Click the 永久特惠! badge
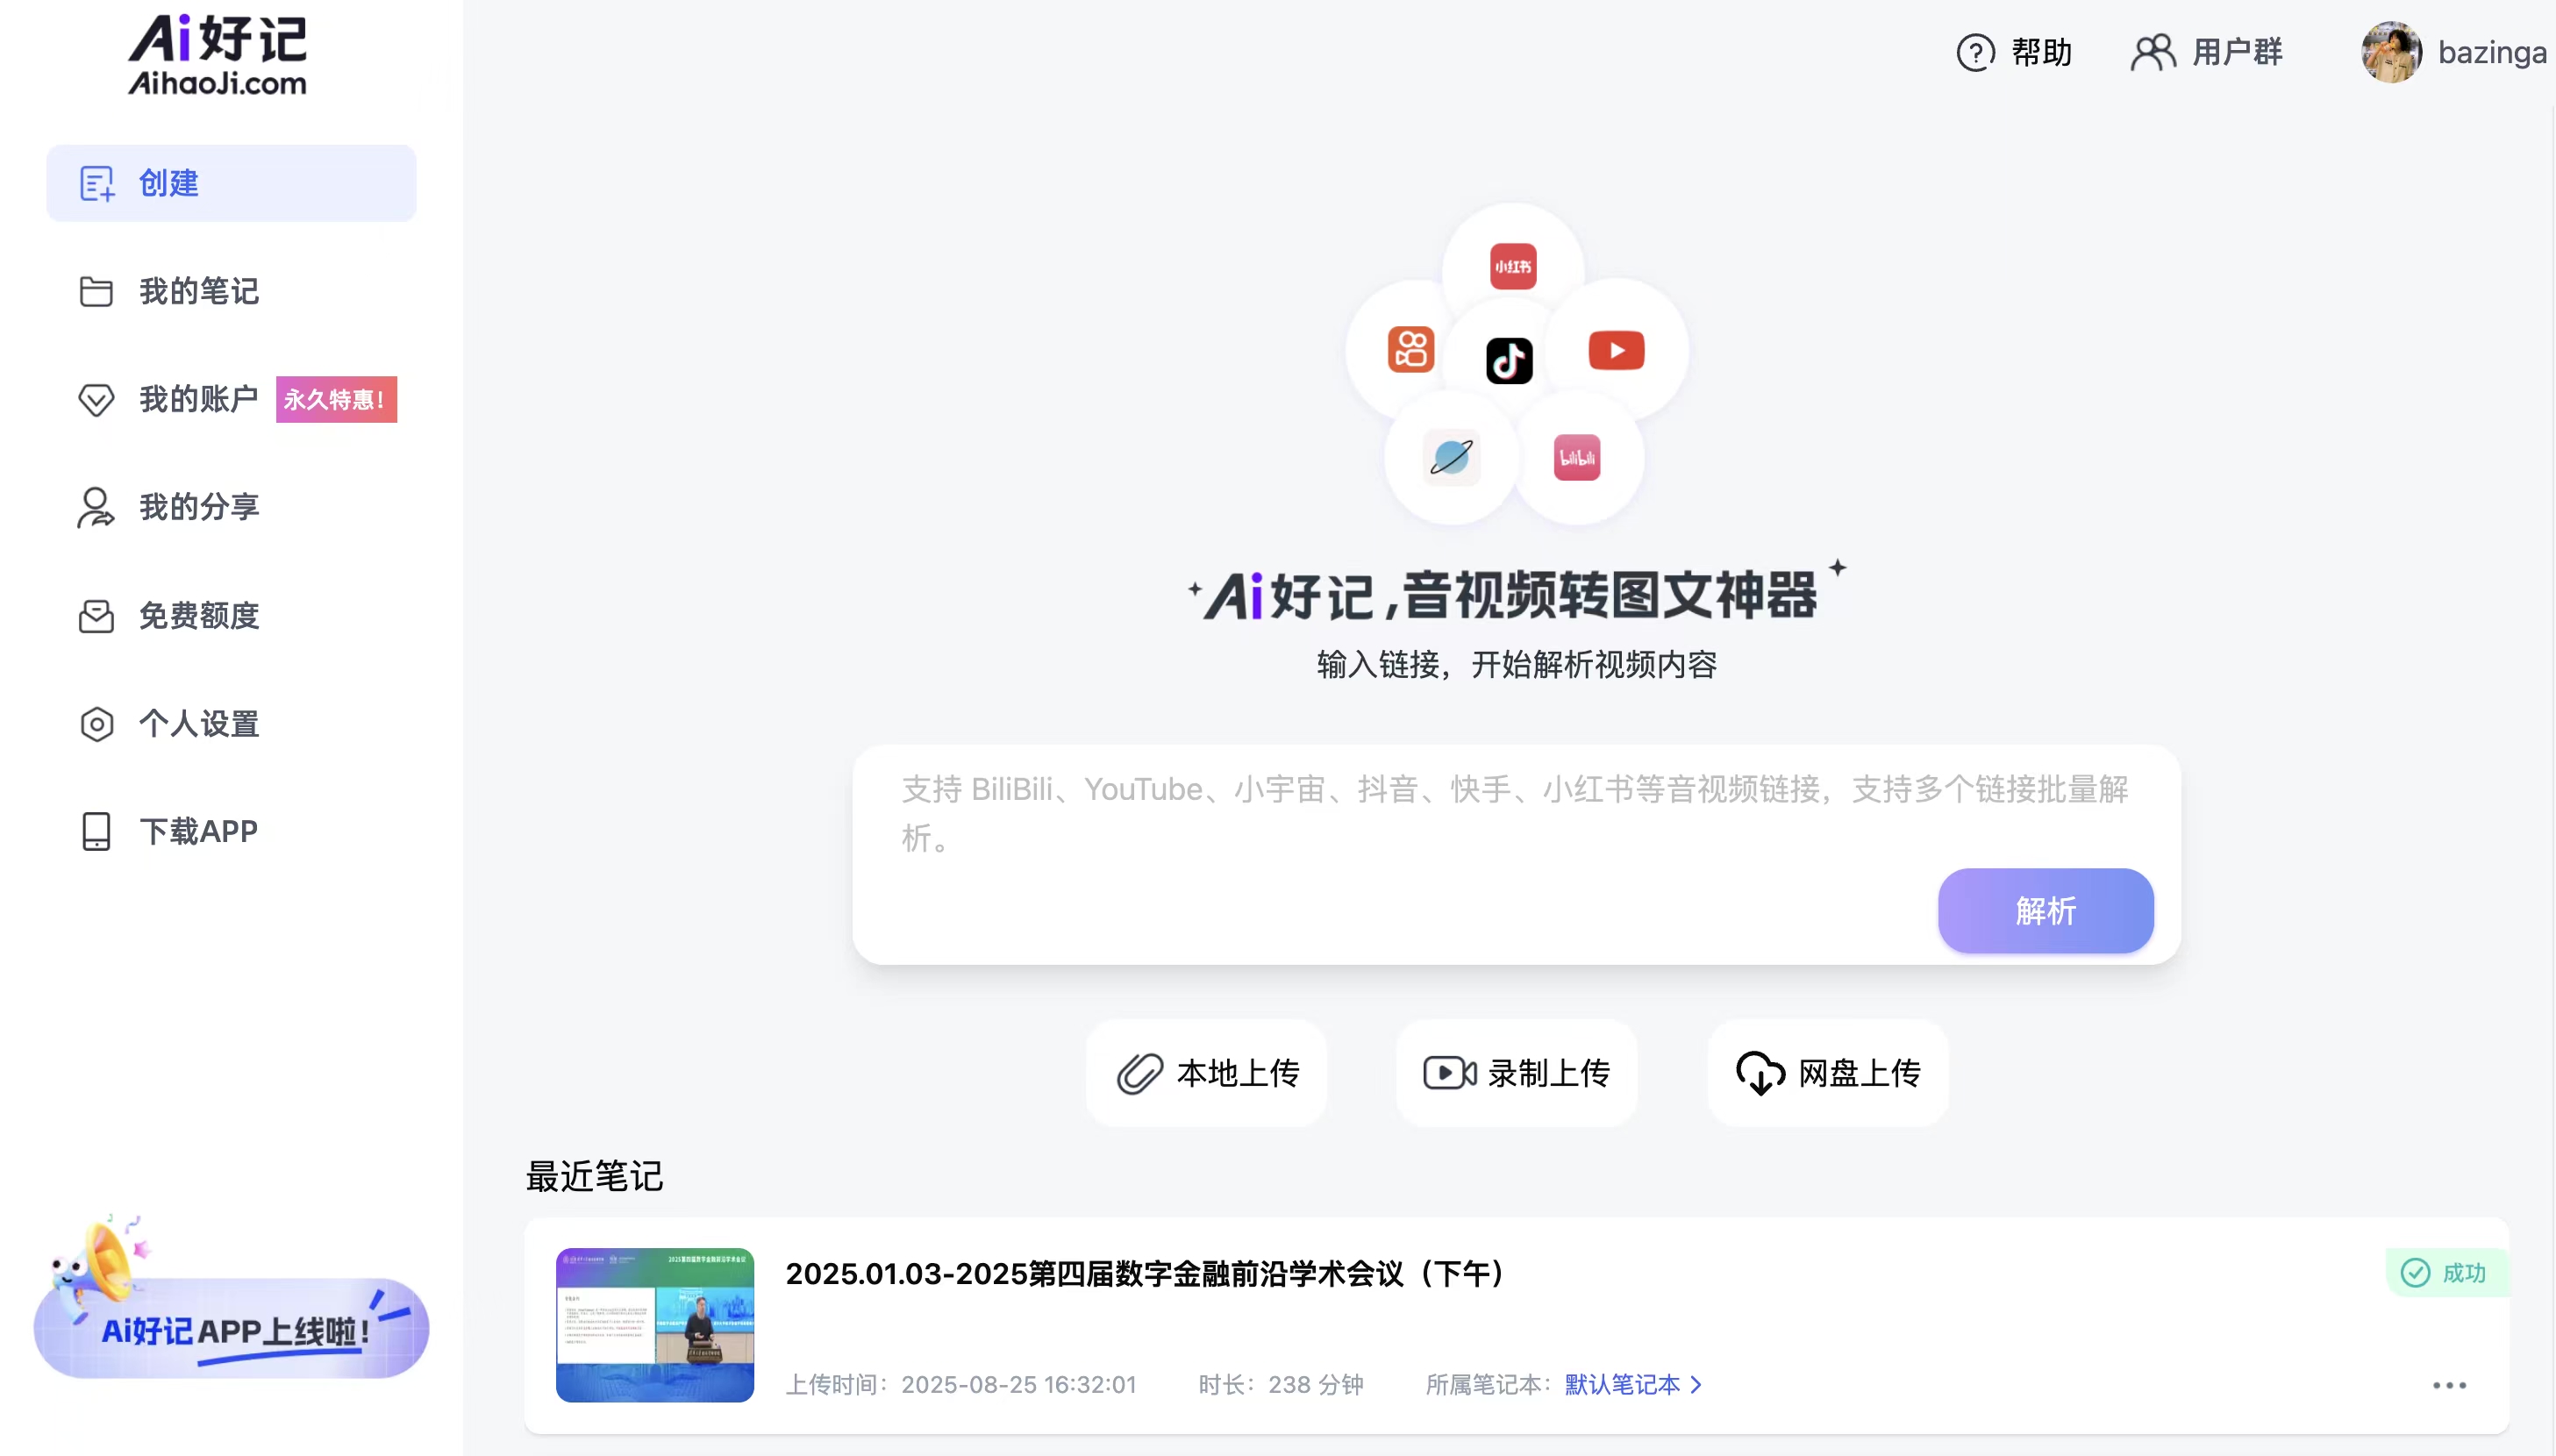This screenshot has height=1456, width=2556. click(x=336, y=400)
